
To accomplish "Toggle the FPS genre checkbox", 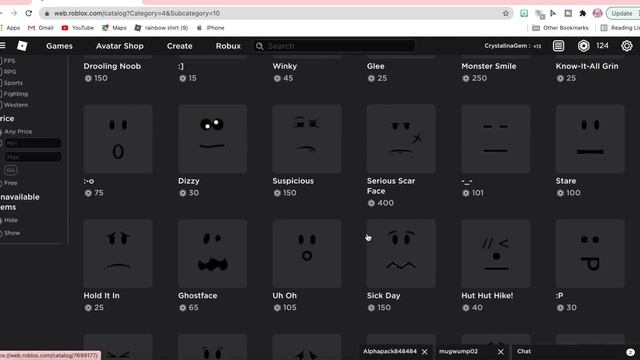I will coord(1,61).
